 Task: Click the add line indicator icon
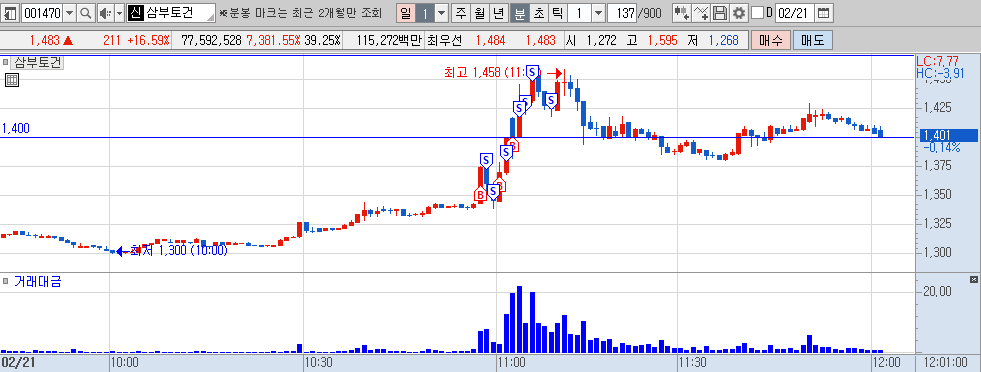(x=701, y=13)
